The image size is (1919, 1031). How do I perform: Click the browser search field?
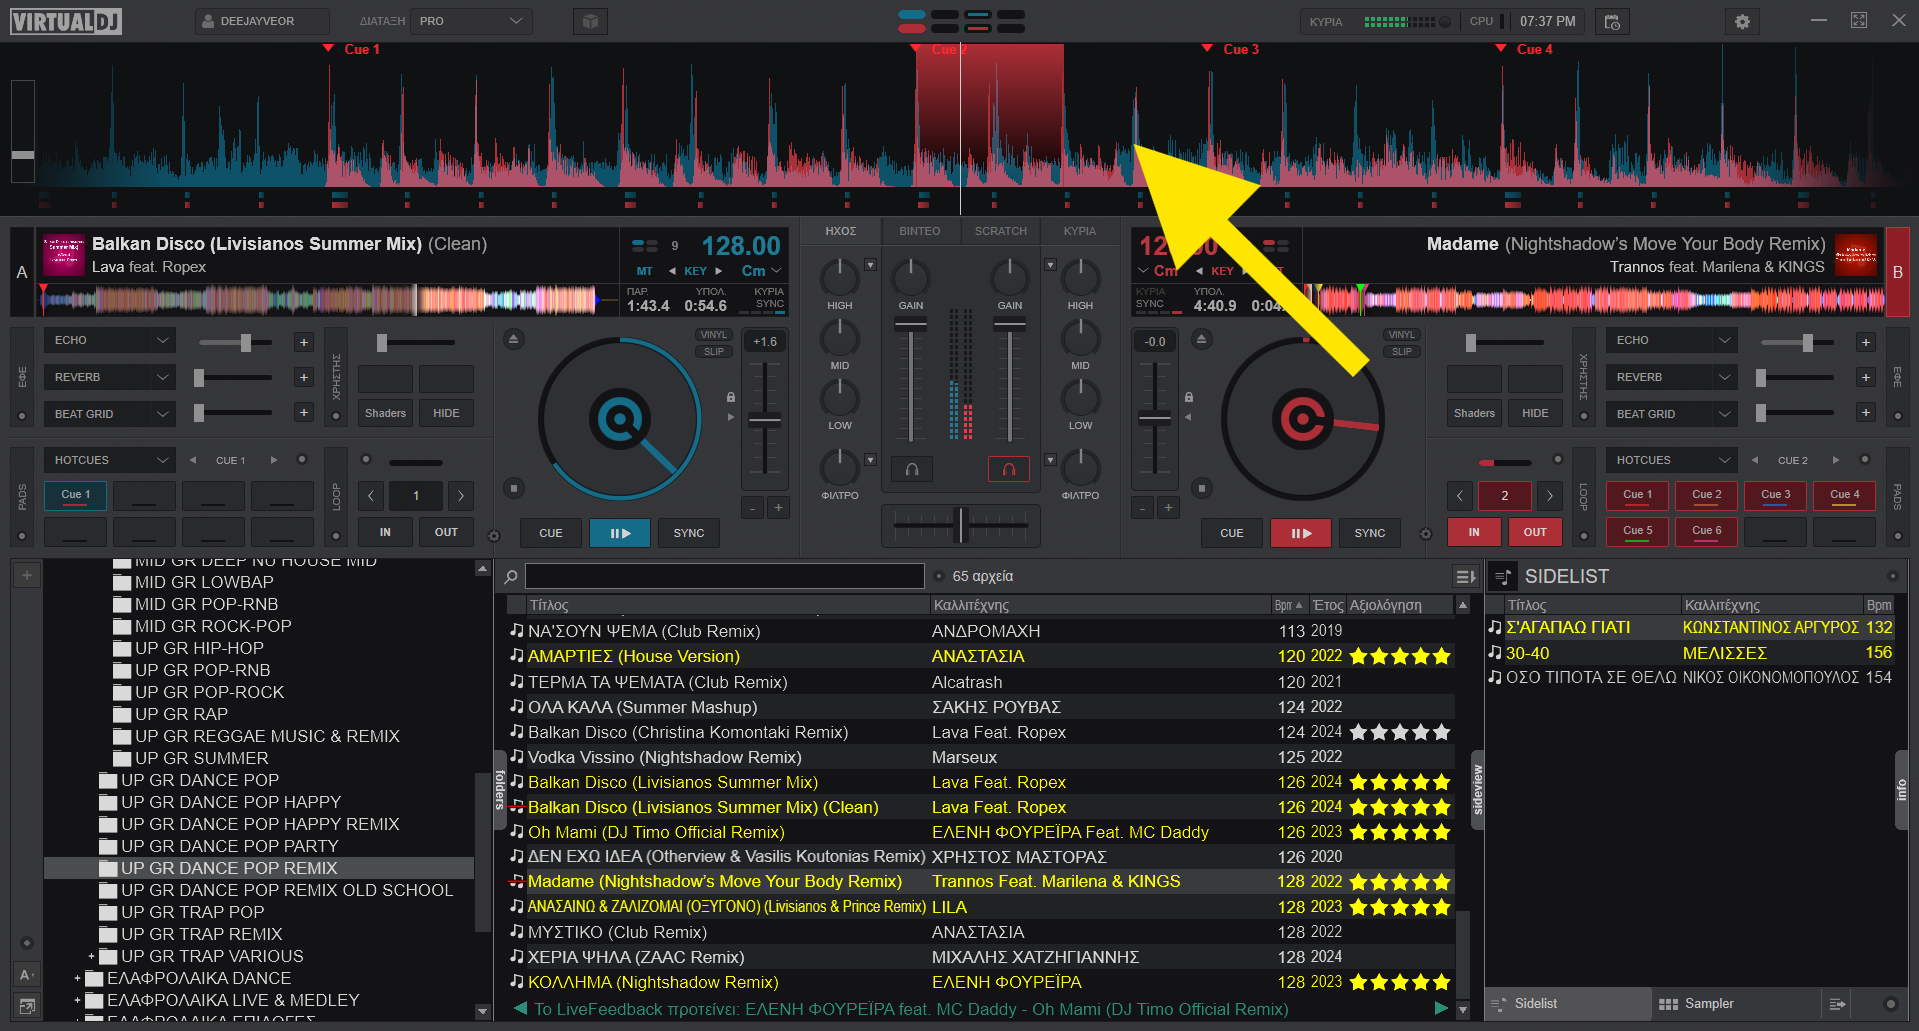pos(725,576)
